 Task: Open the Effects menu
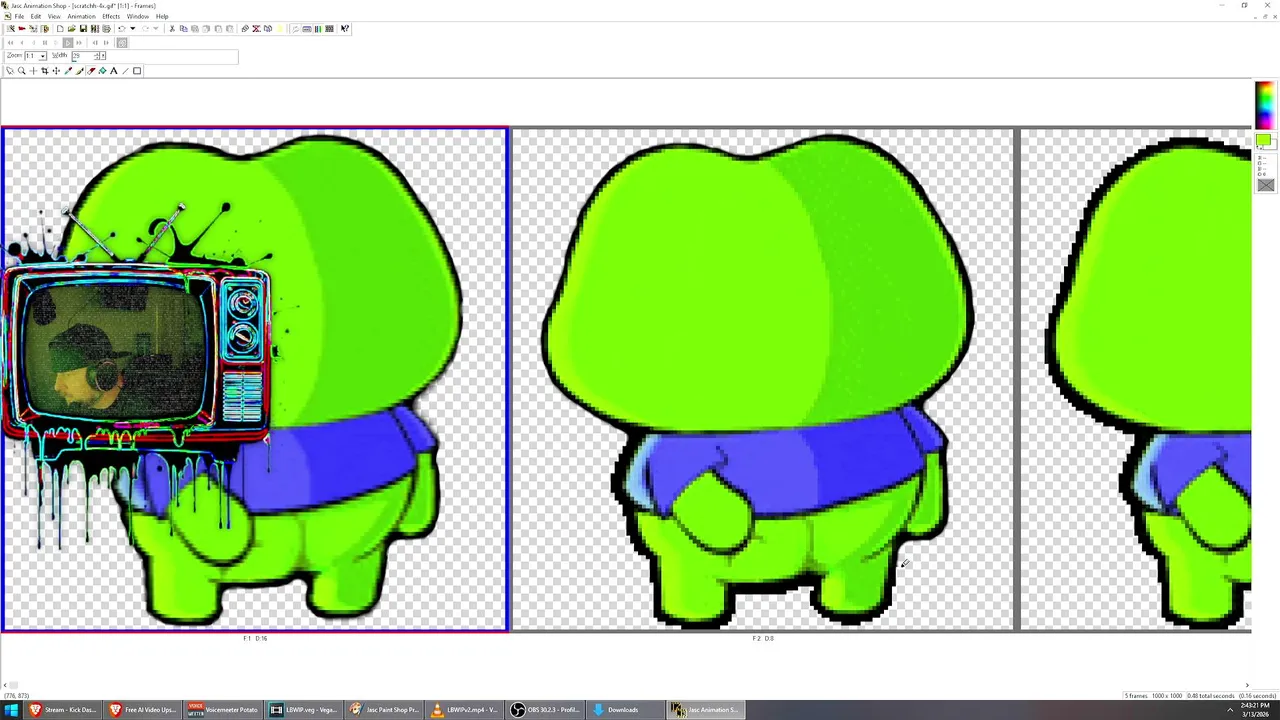point(111,16)
